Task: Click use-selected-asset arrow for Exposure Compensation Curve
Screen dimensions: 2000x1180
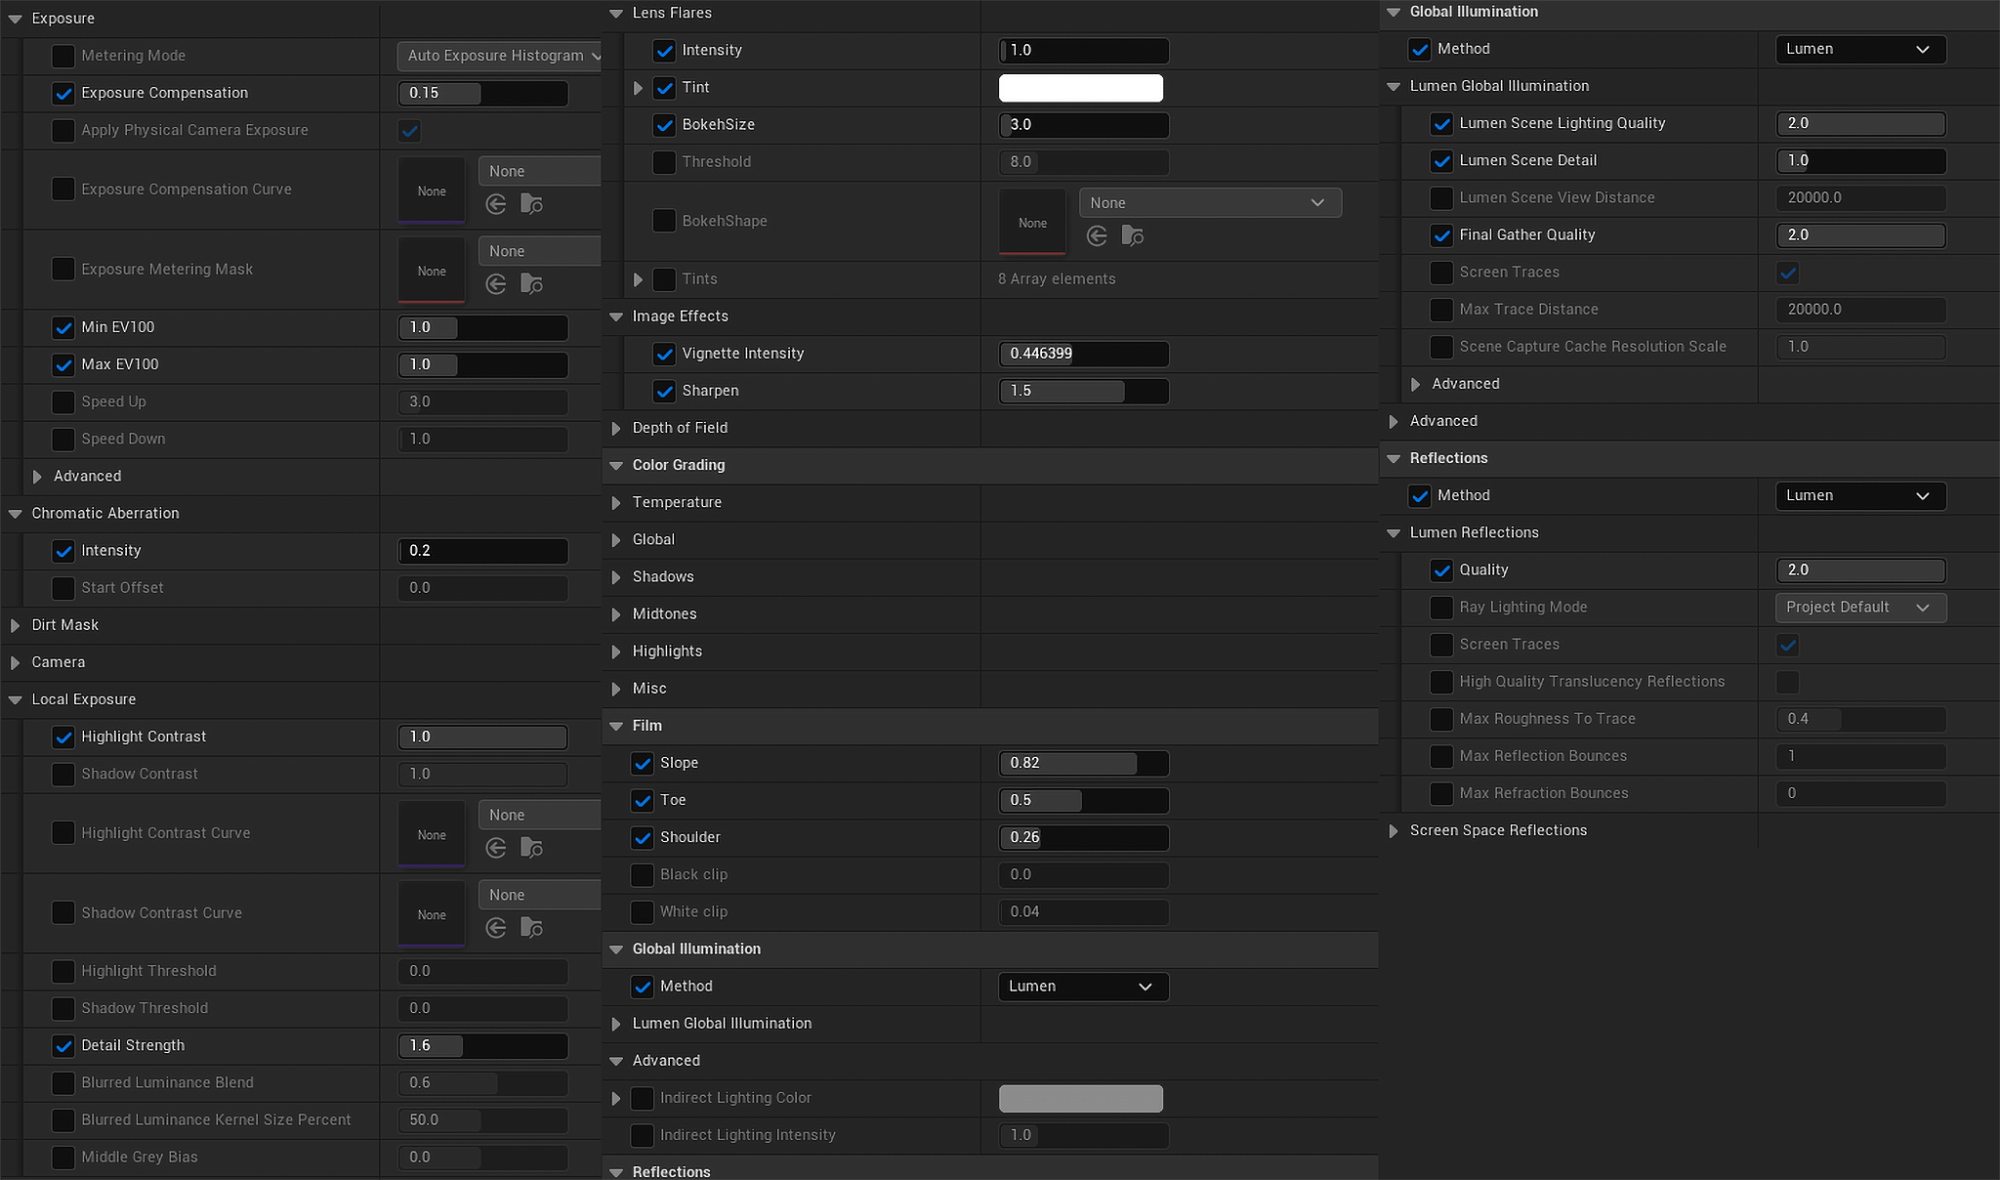Action: pos(496,205)
